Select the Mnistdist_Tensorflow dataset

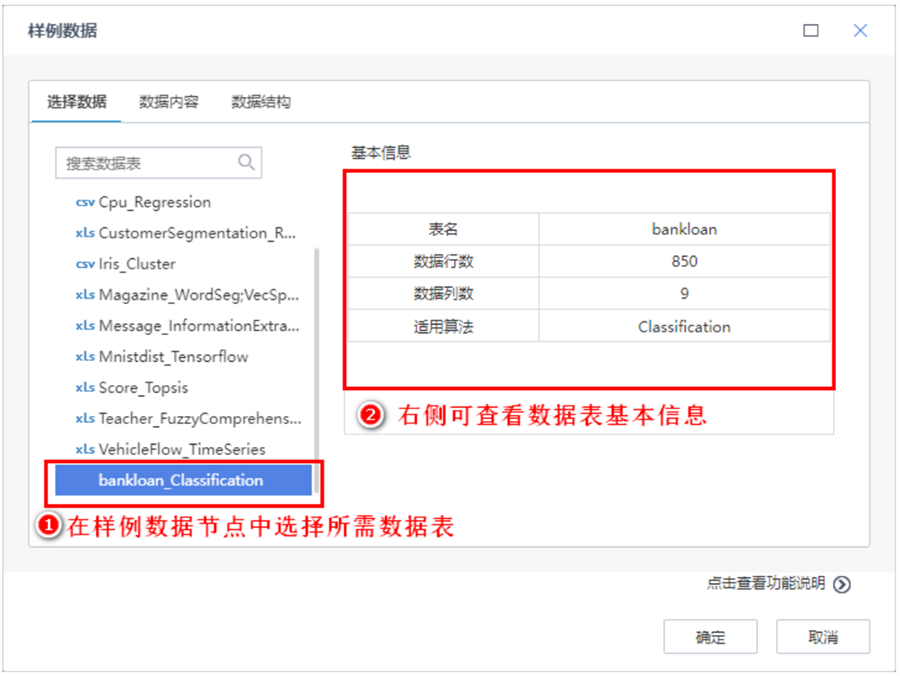point(173,357)
